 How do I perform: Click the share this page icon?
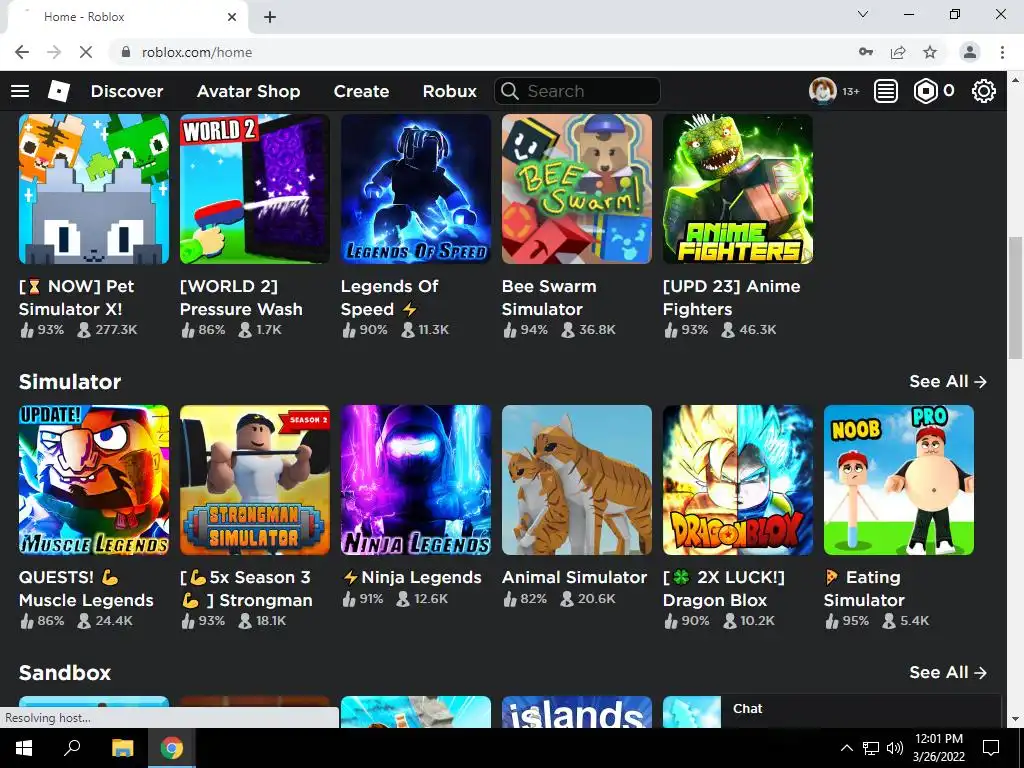point(898,52)
